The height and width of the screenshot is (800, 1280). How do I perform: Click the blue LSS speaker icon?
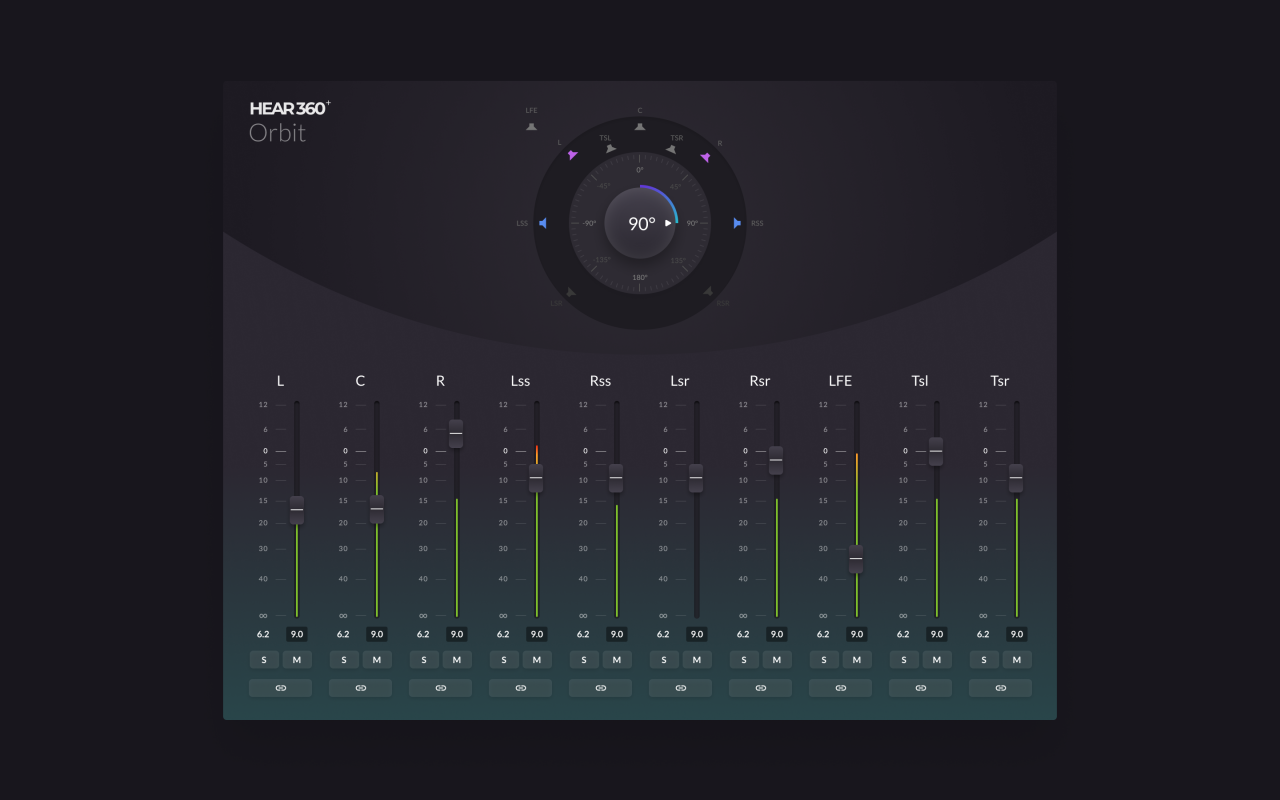click(x=543, y=223)
